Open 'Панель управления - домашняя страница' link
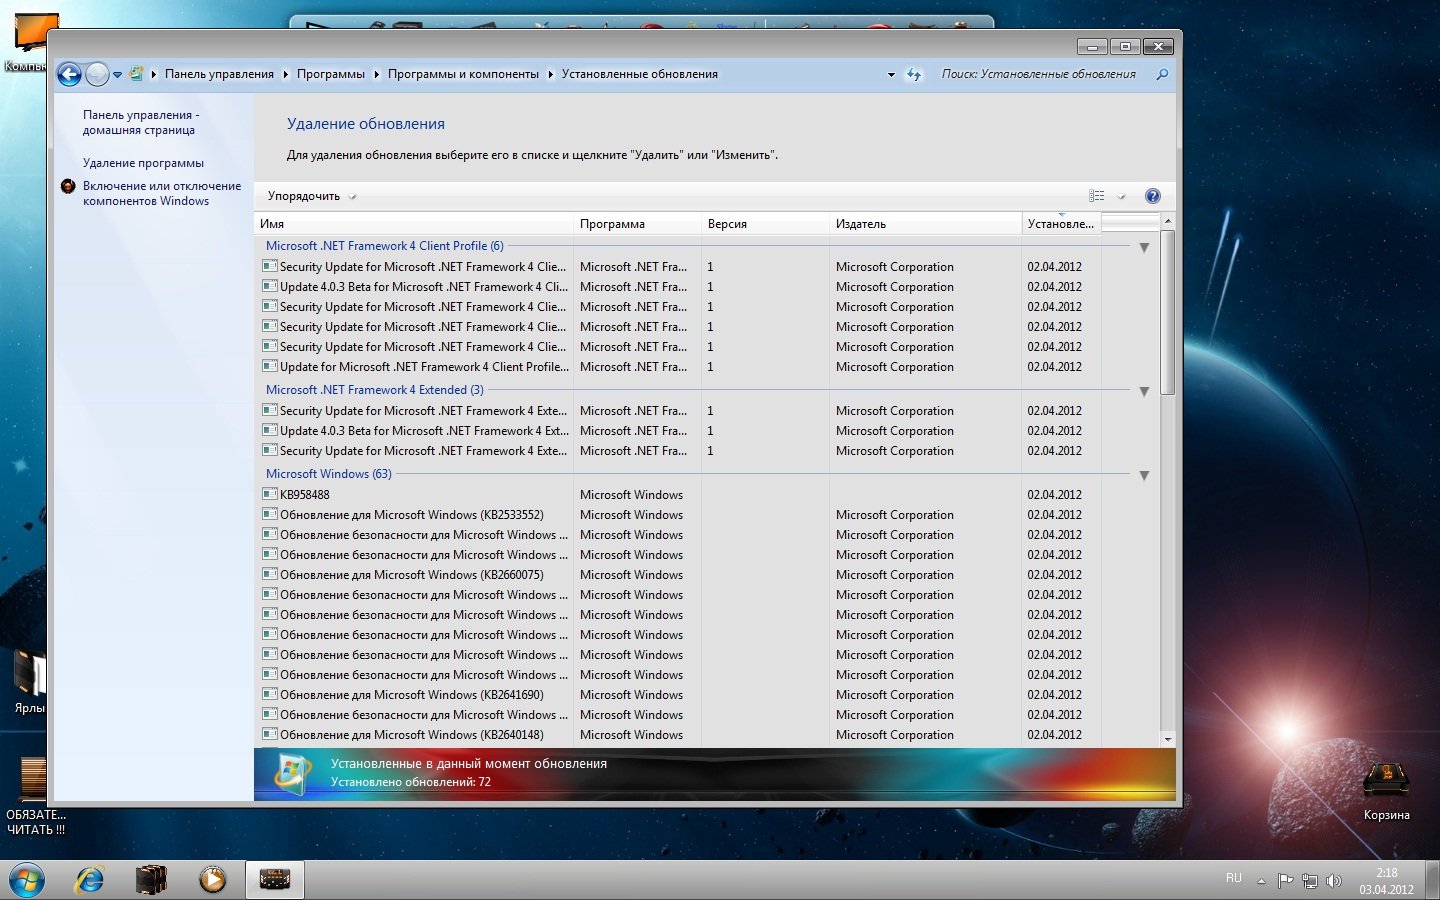The height and width of the screenshot is (900, 1440). (141, 122)
